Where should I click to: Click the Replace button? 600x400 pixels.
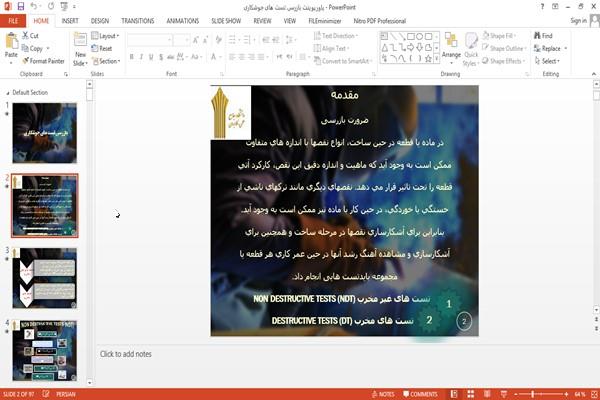pos(548,49)
